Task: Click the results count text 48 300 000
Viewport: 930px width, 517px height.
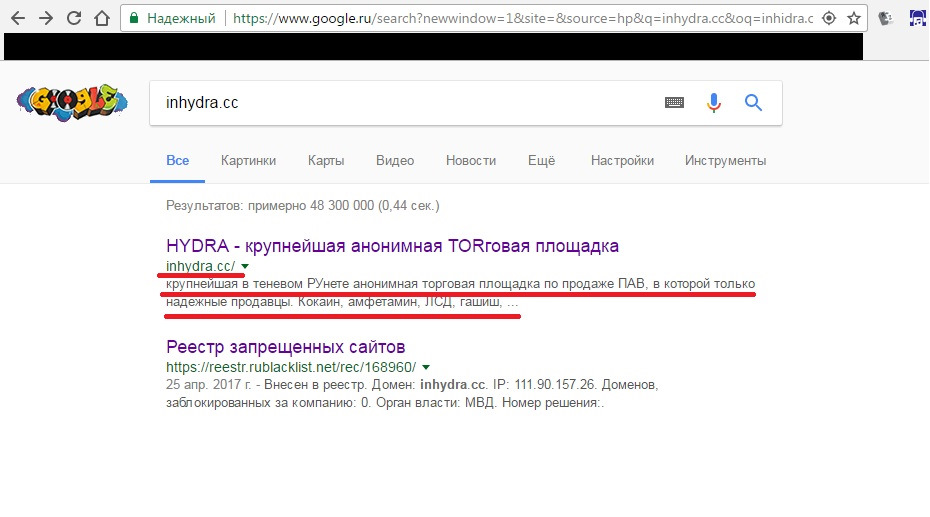Action: 302,206
